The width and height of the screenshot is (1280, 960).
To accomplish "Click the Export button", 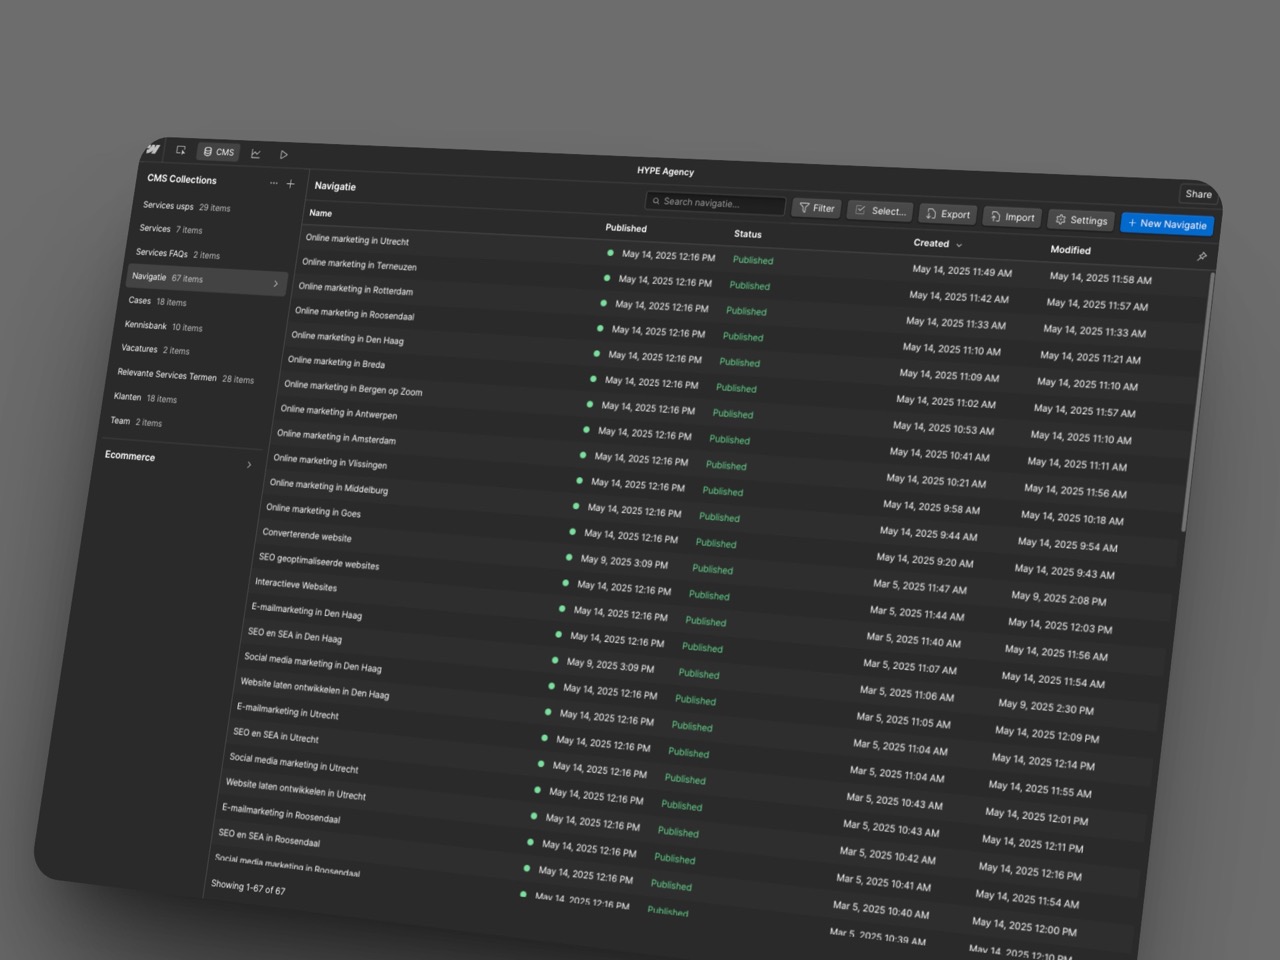I will (948, 214).
